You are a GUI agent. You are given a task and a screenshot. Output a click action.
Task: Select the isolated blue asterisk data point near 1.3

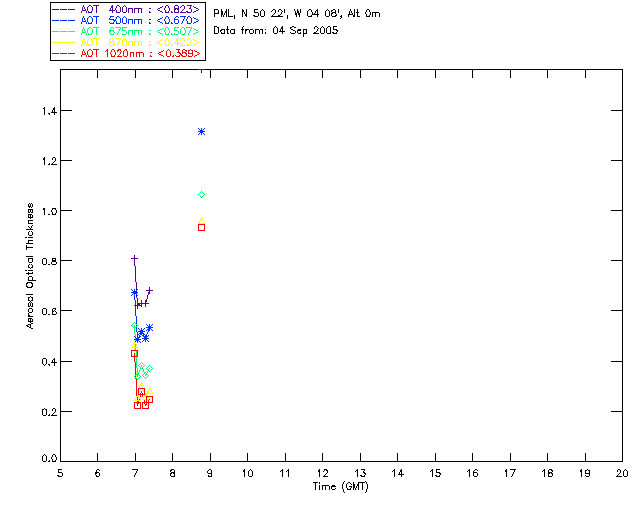pyautogui.click(x=201, y=131)
